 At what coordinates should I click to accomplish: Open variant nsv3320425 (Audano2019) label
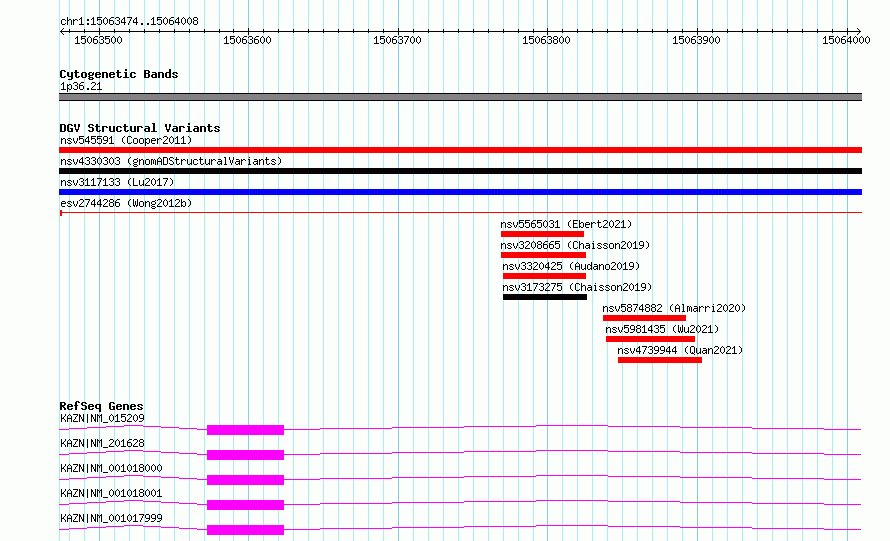571,266
